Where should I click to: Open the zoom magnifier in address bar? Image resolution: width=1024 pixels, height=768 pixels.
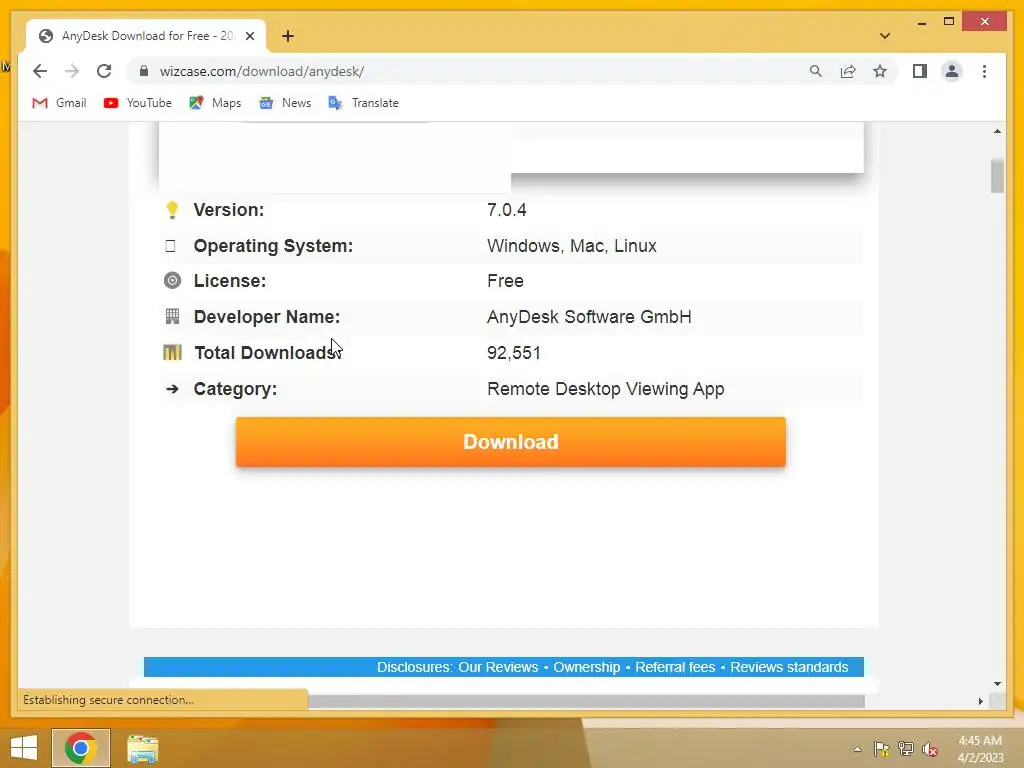tap(816, 71)
